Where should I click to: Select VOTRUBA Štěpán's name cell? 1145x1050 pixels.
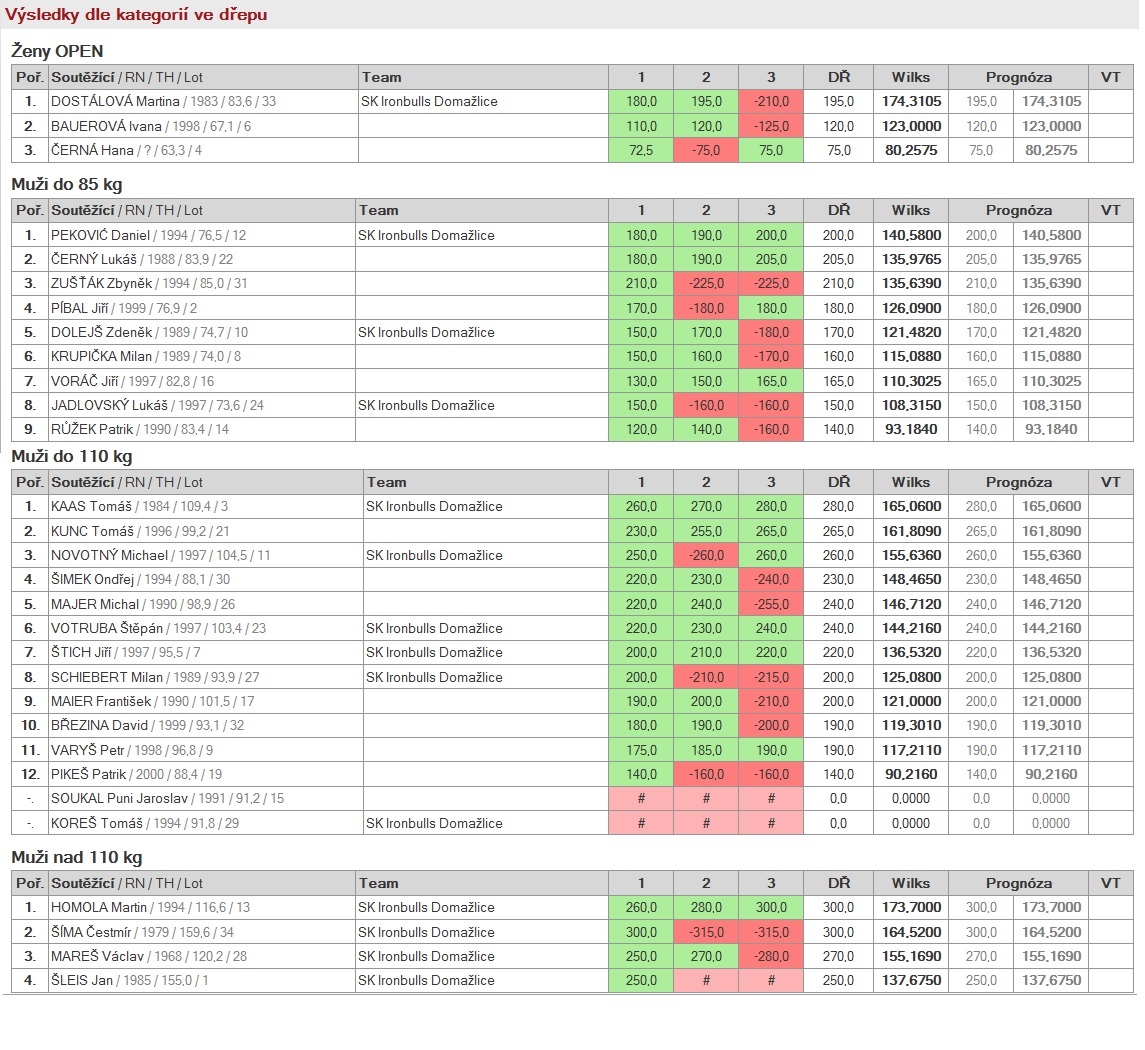205,628
